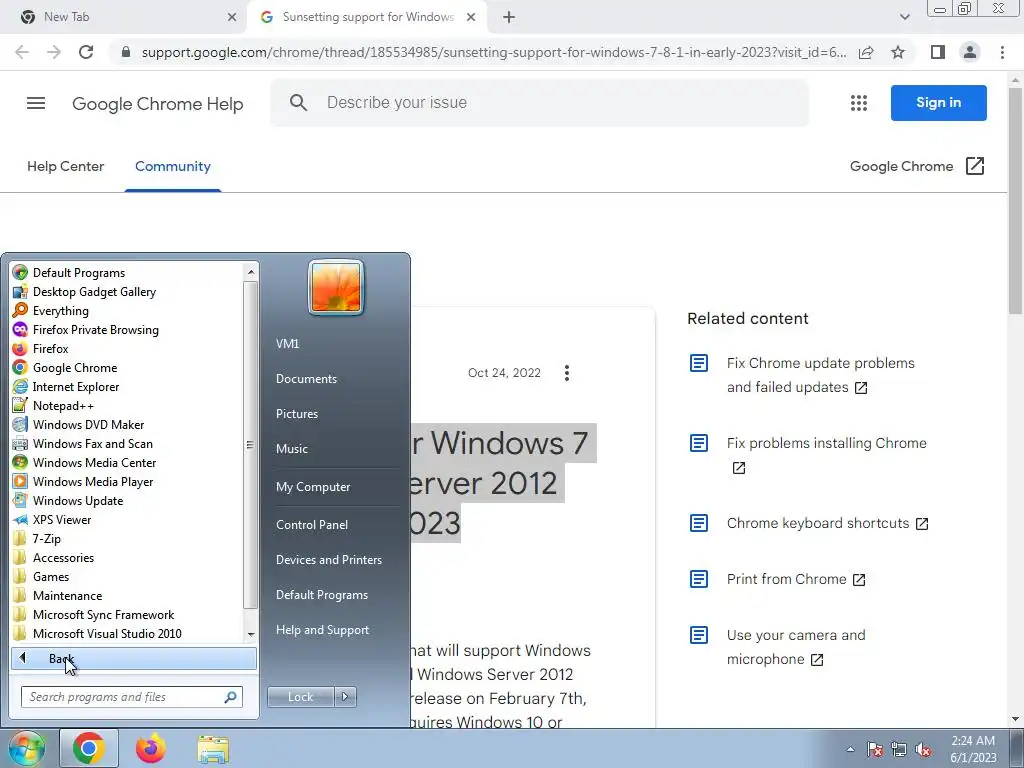Open the Action Center flag icon
The image size is (1024, 768).
point(875,749)
